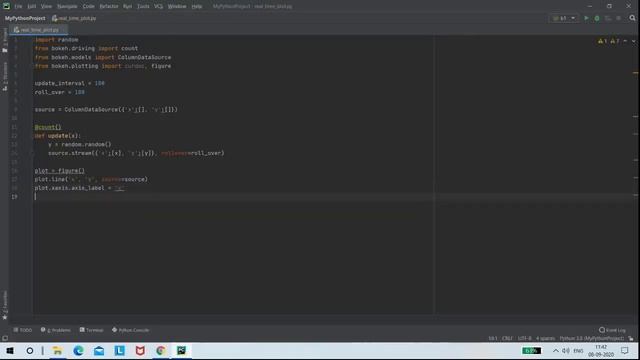
Task: Toggle tool window bars icon at bottom-left
Action: coord(5,338)
